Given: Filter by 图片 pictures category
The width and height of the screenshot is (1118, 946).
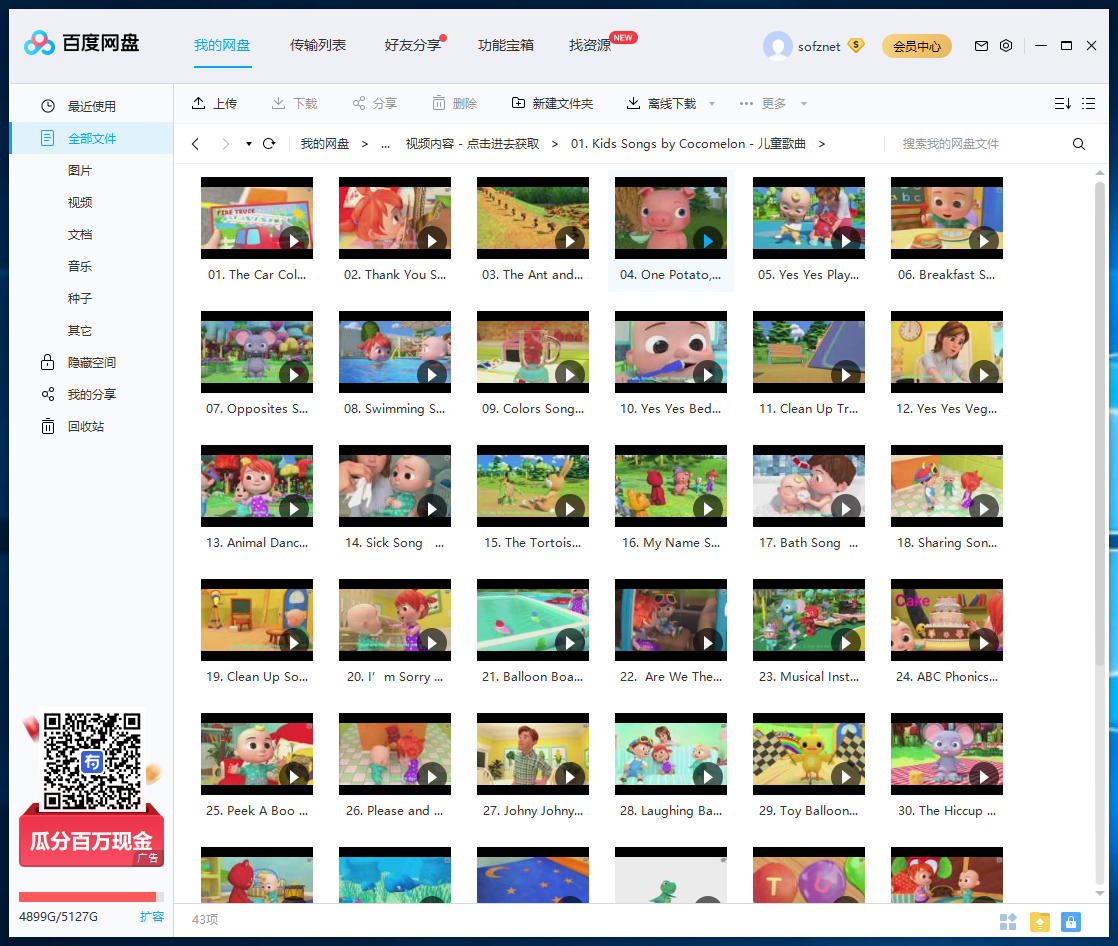Looking at the screenshot, I should click(x=80, y=170).
